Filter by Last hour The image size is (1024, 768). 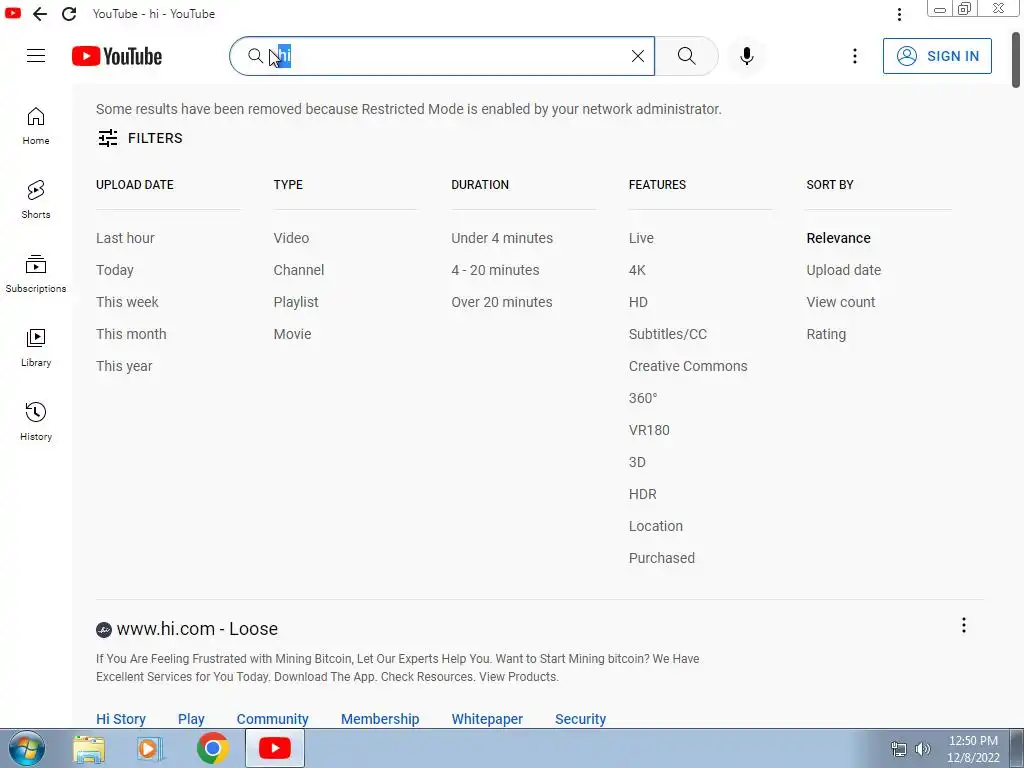click(125, 238)
